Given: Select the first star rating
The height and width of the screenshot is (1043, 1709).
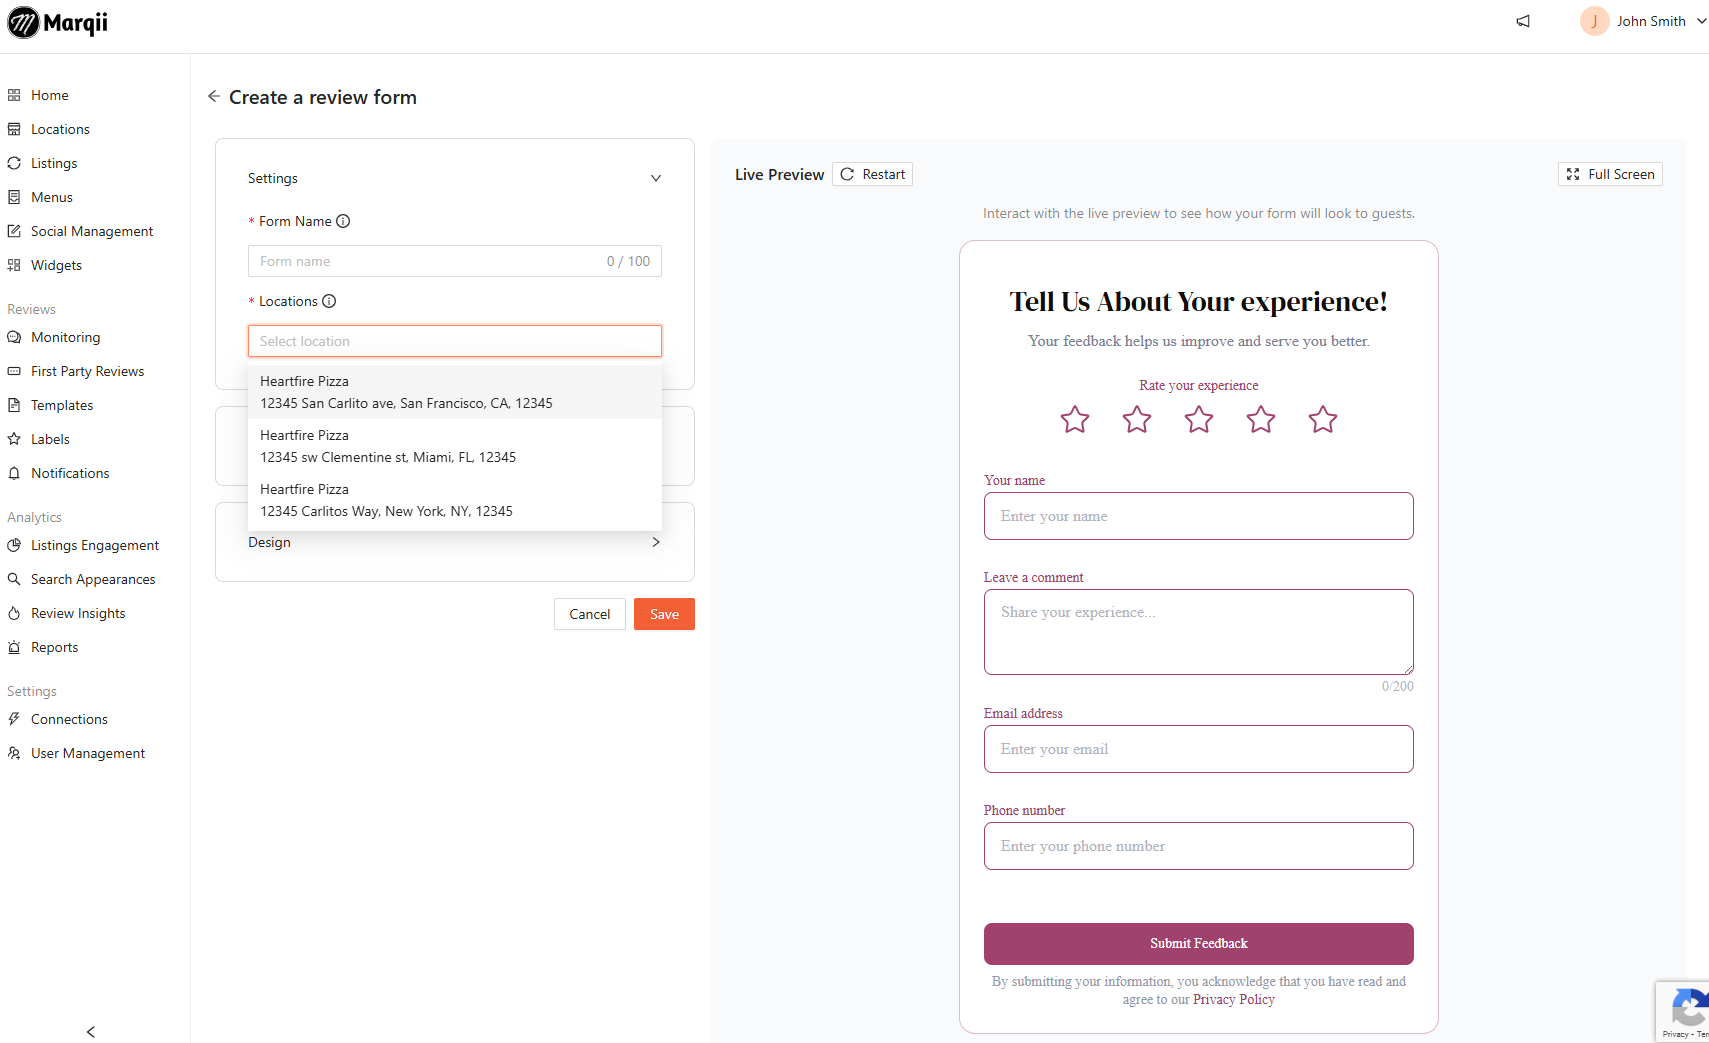Looking at the screenshot, I should point(1075,419).
